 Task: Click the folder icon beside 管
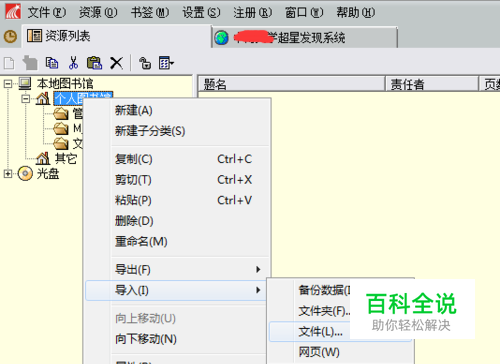click(x=61, y=114)
